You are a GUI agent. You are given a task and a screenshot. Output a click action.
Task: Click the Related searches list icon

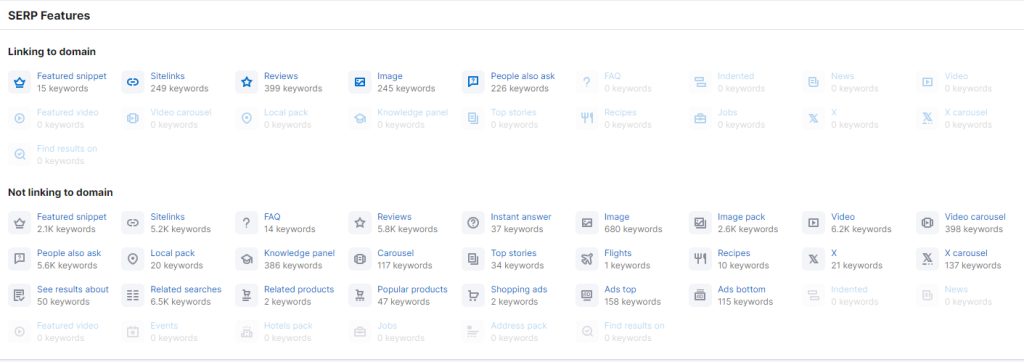(x=133, y=295)
